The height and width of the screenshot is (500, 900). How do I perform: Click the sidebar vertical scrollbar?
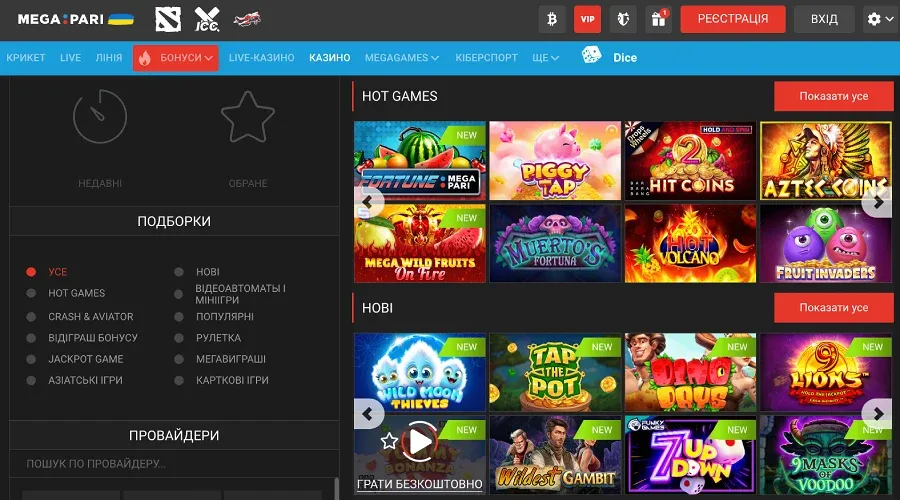coord(336,488)
